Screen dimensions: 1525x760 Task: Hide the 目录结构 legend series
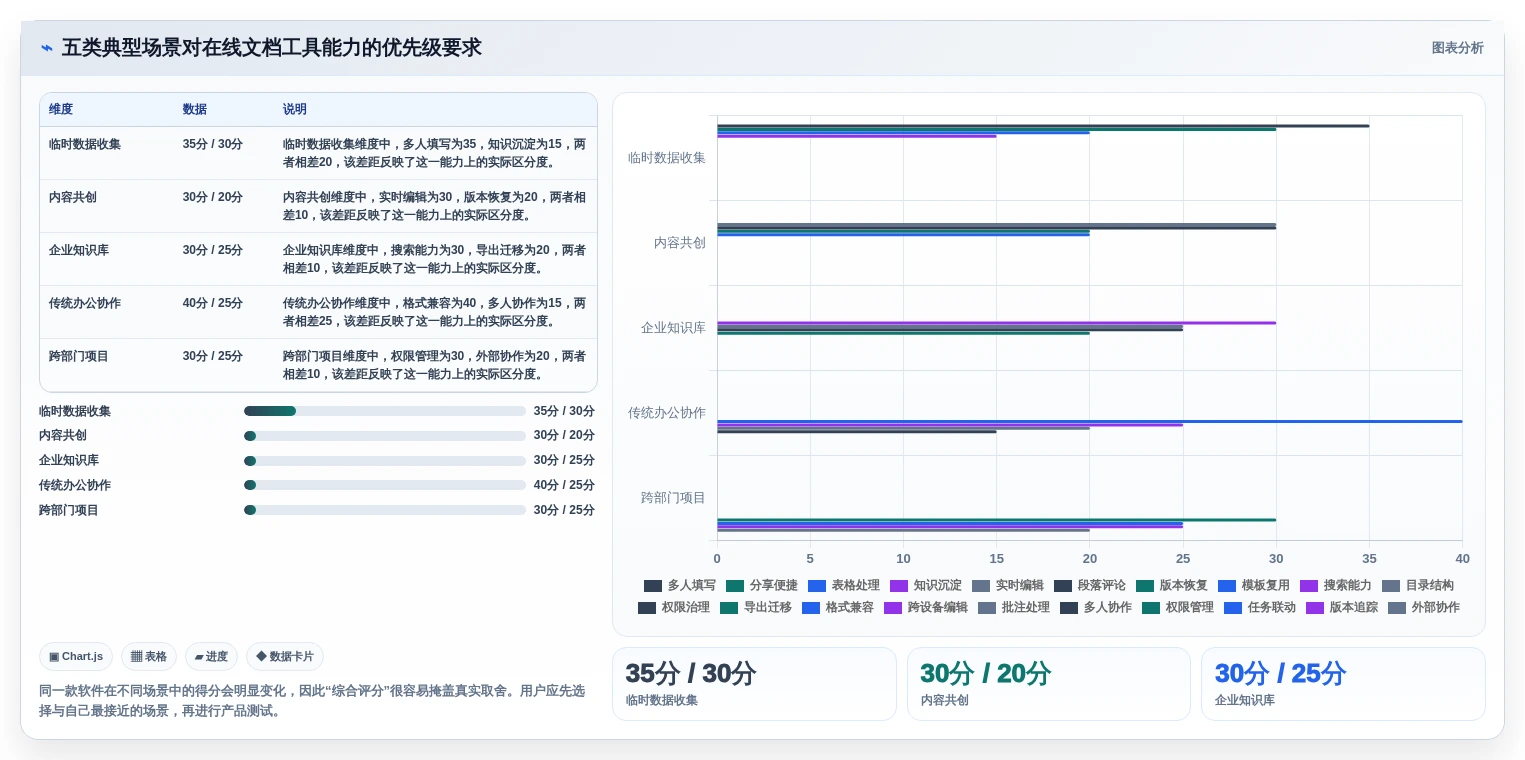coord(1417,585)
